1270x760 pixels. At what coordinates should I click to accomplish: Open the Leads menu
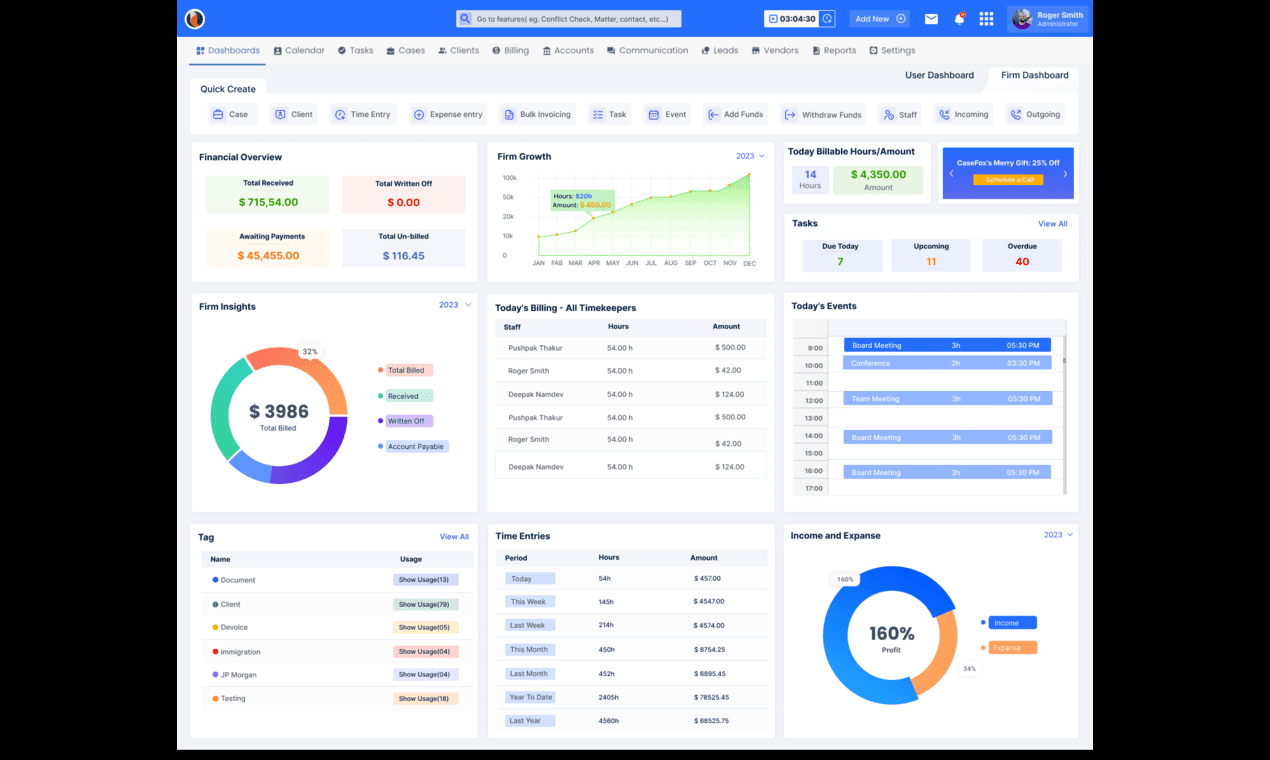tap(720, 50)
